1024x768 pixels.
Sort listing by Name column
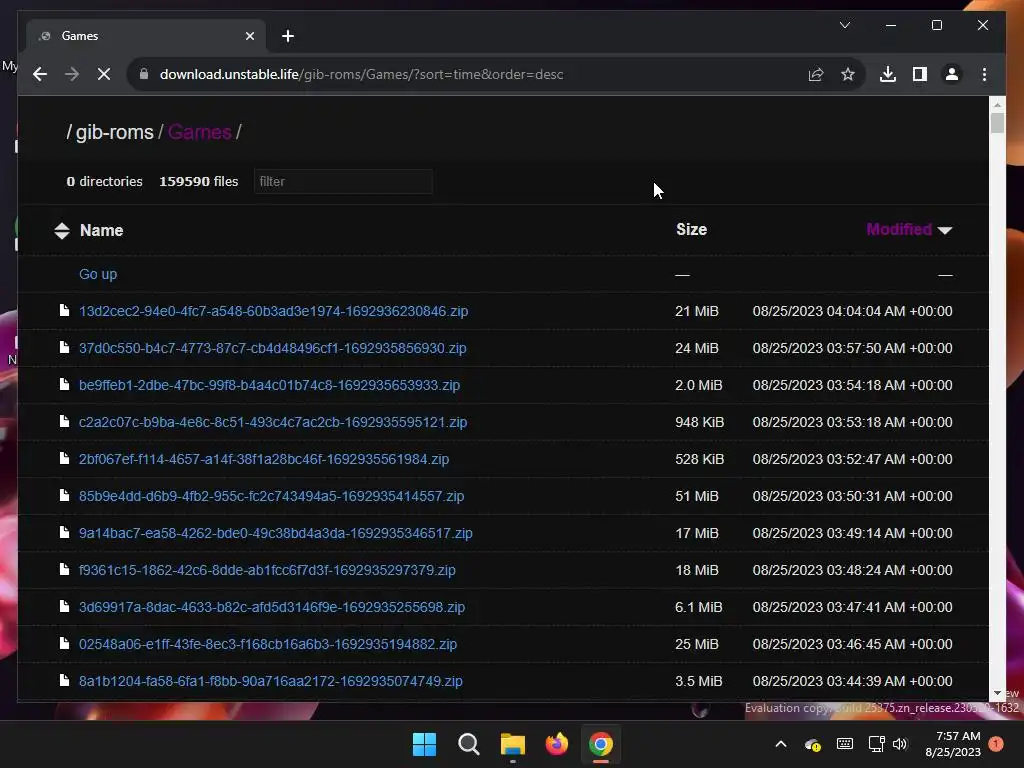tap(101, 231)
